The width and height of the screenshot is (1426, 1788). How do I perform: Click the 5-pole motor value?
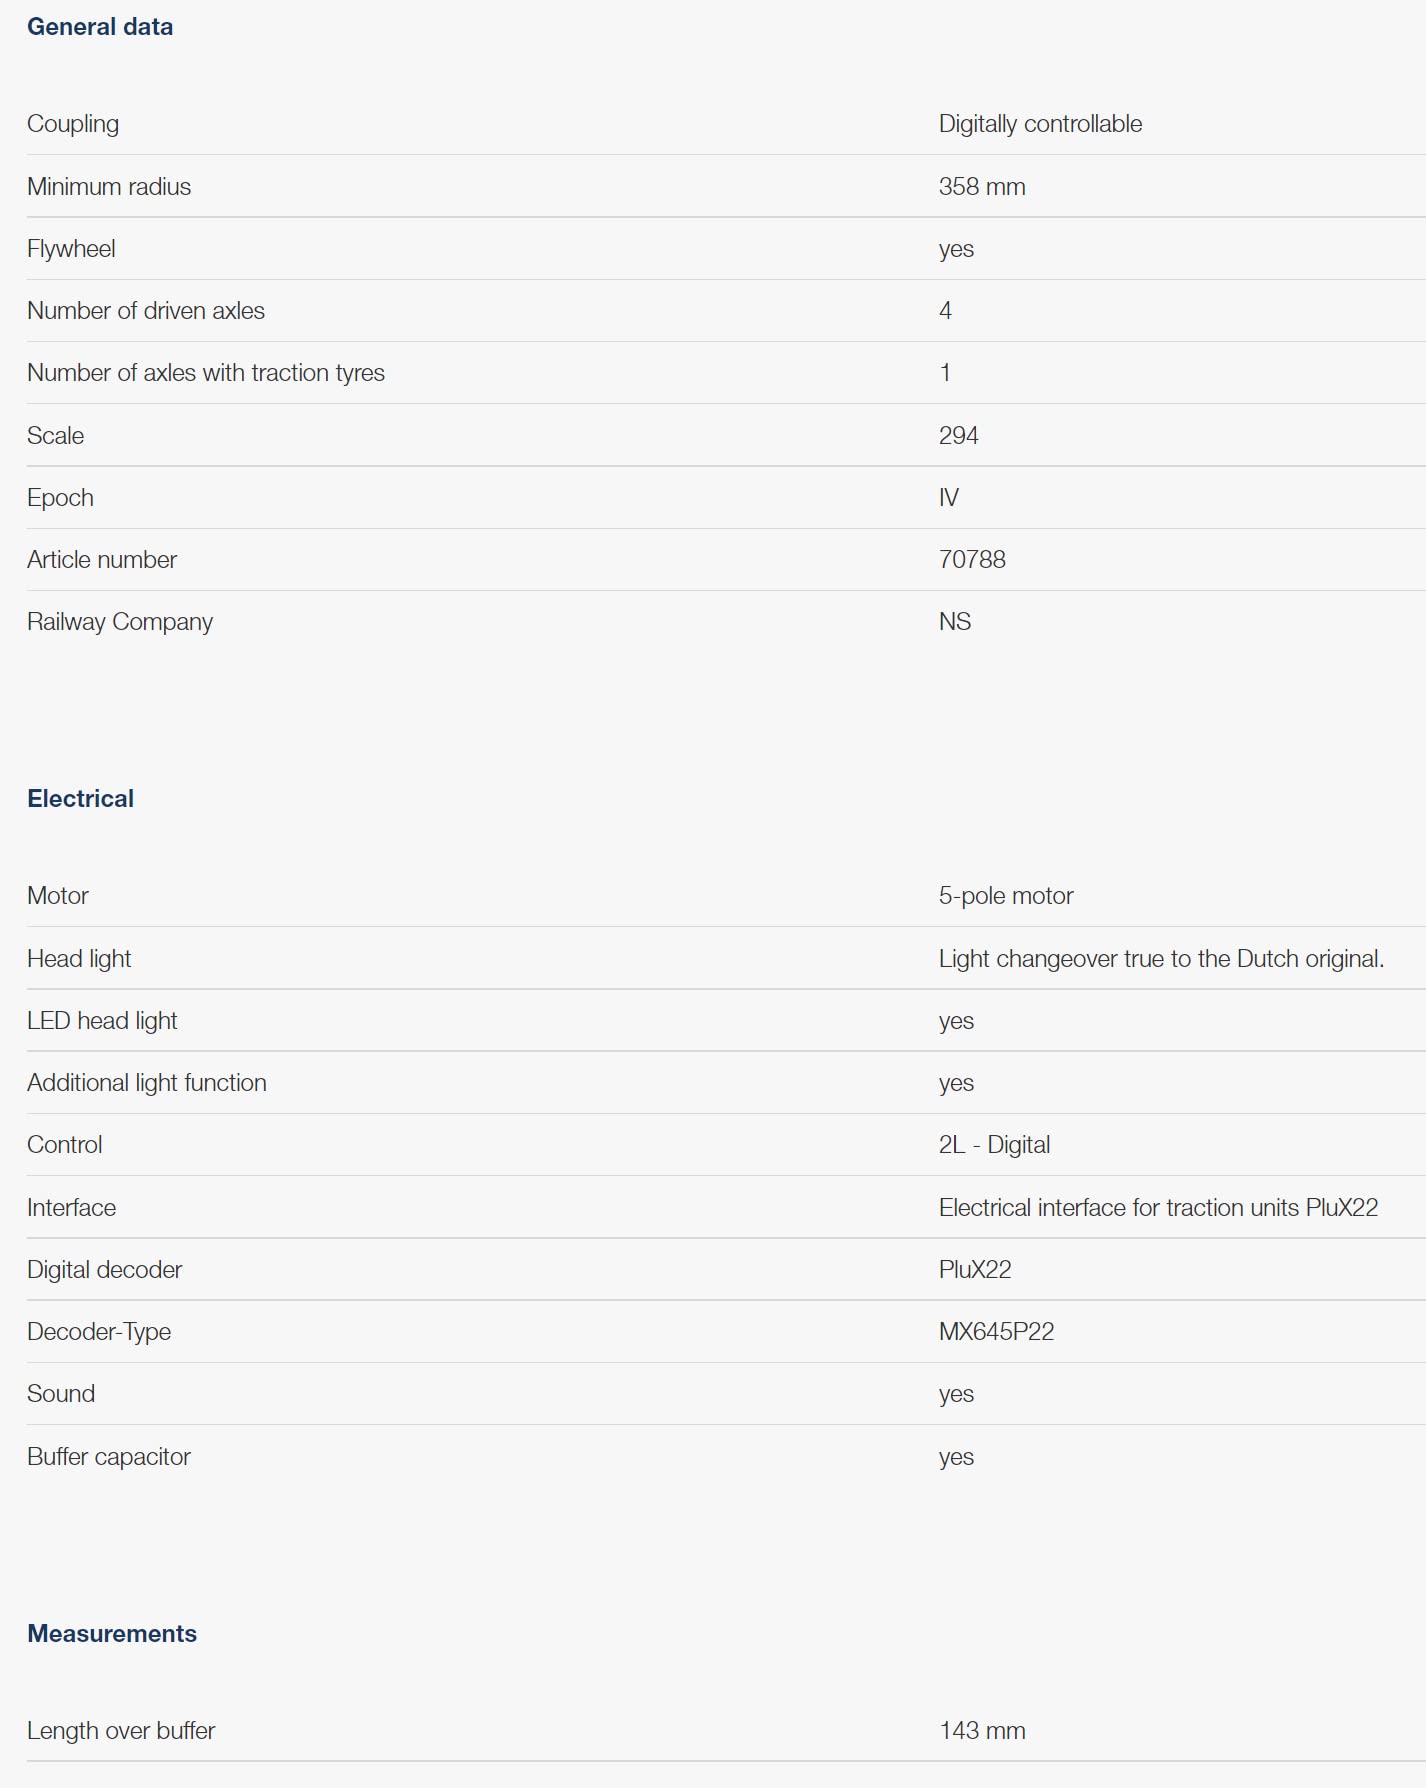(x=1006, y=896)
